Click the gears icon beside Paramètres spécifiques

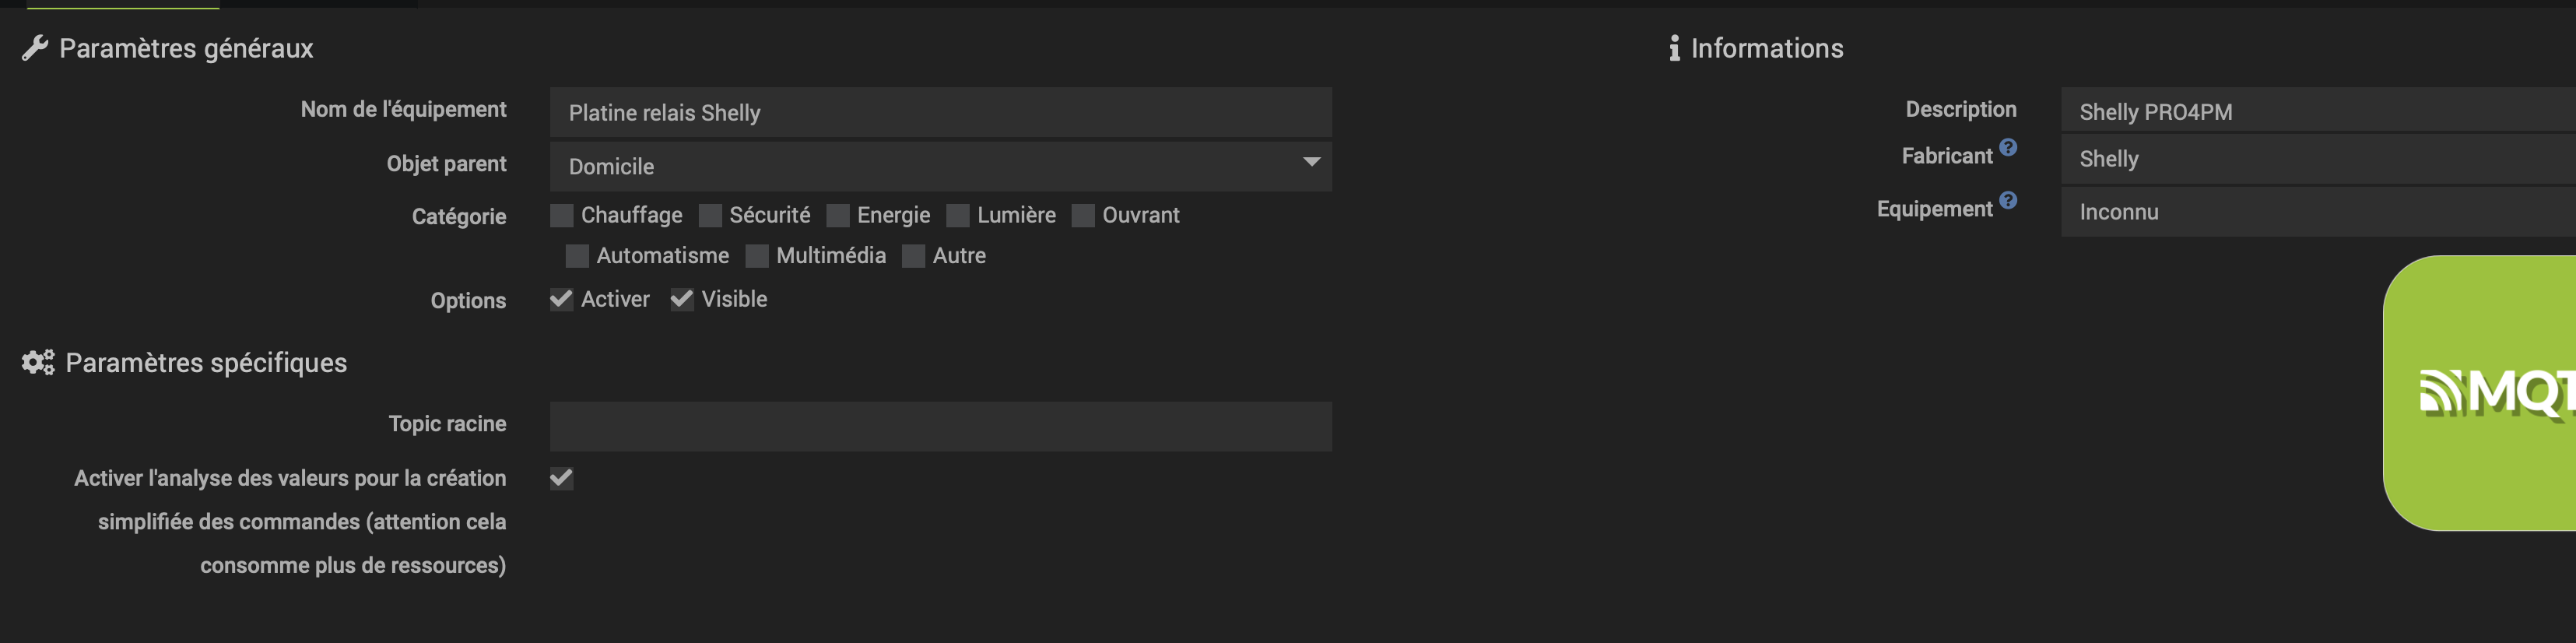pos(38,362)
